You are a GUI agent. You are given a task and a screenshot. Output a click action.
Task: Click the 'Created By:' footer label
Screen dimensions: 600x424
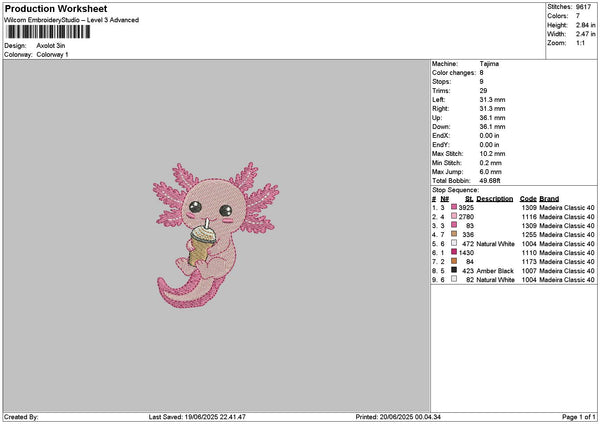coord(21,417)
